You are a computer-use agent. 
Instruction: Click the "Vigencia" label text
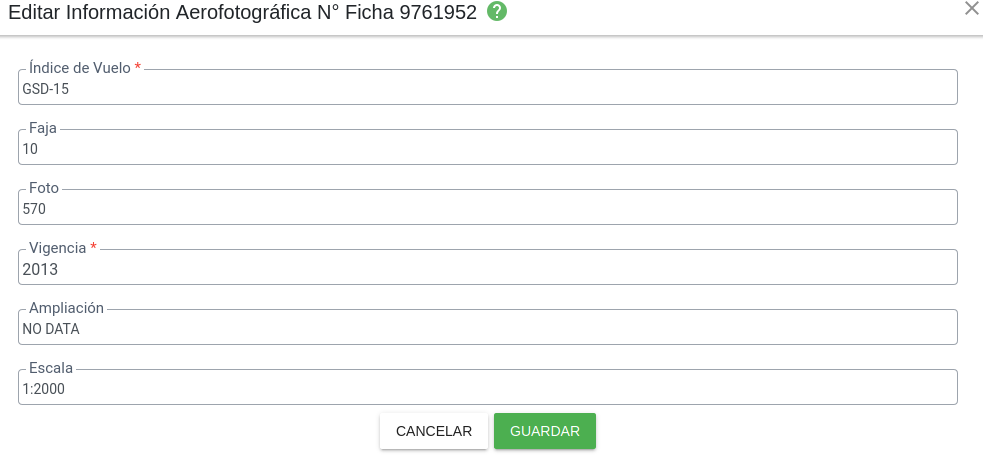(x=58, y=248)
